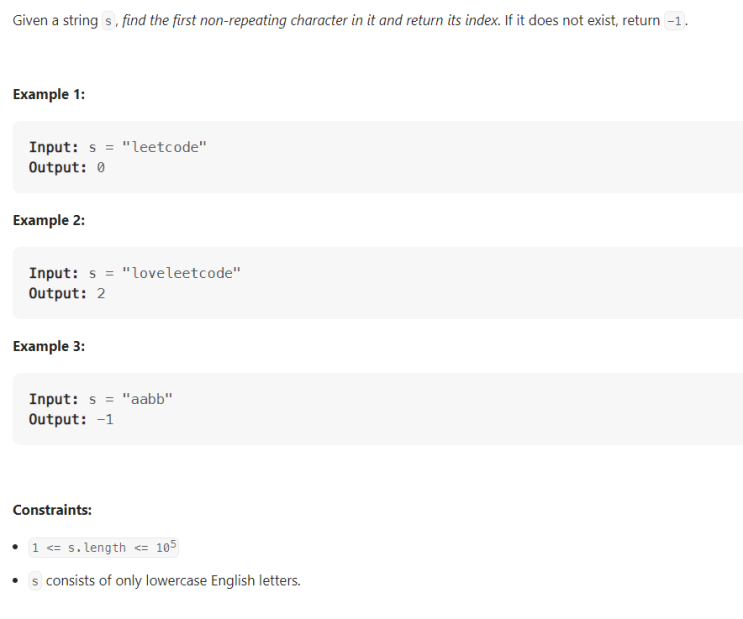The height and width of the screenshot is (619, 743).
Task: Click the "Constraints:" heading
Action: click(52, 510)
